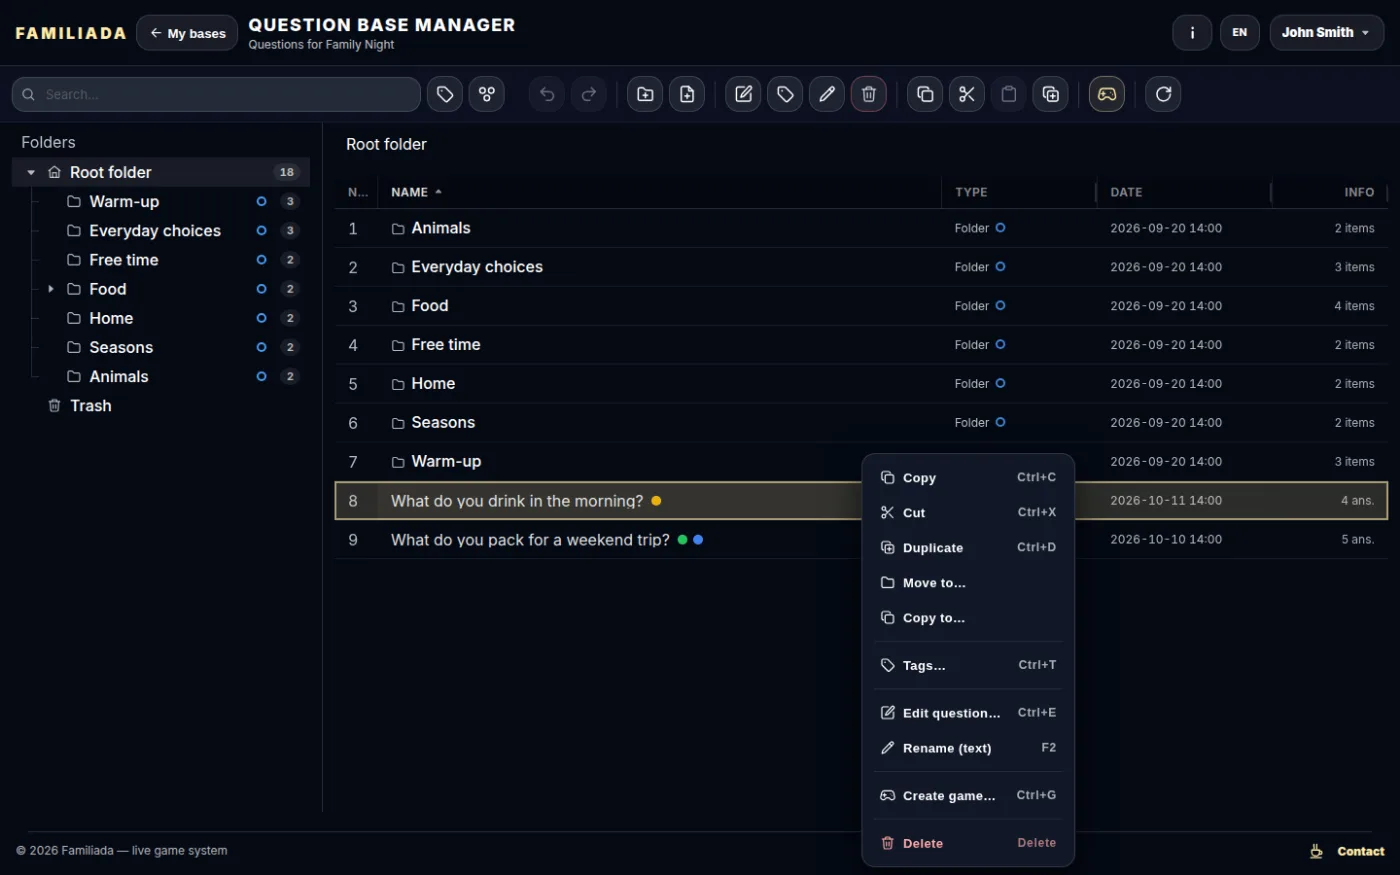This screenshot has height=875, width=1400.
Task: Create a new folder with the folder-plus icon
Action: coord(645,94)
